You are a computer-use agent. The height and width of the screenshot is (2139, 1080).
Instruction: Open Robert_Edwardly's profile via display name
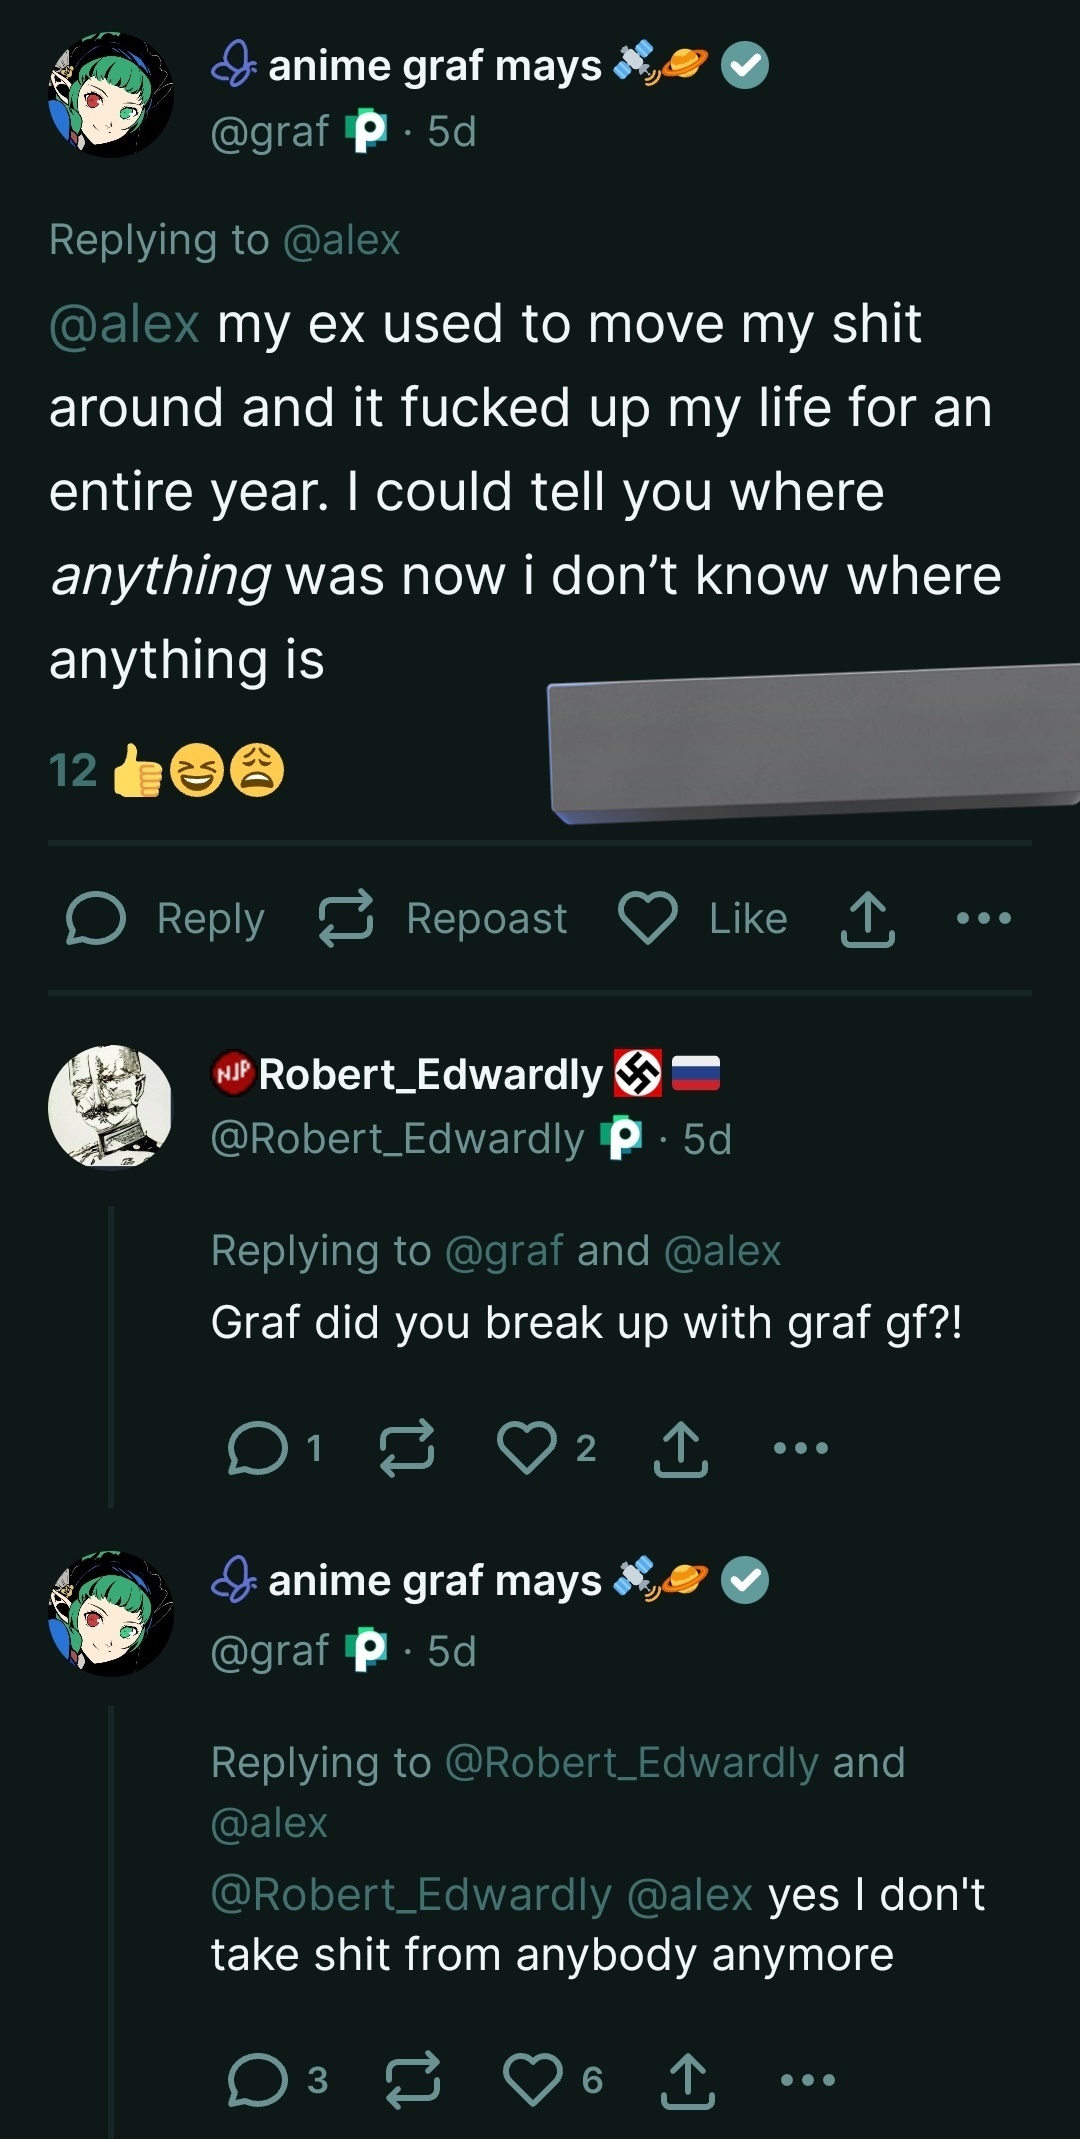click(x=430, y=1075)
